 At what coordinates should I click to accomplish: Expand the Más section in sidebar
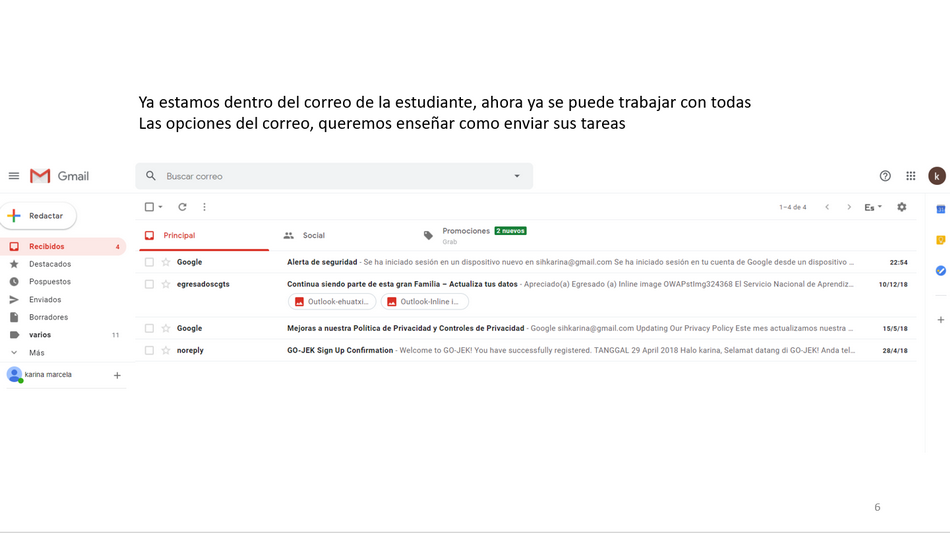[36, 353]
